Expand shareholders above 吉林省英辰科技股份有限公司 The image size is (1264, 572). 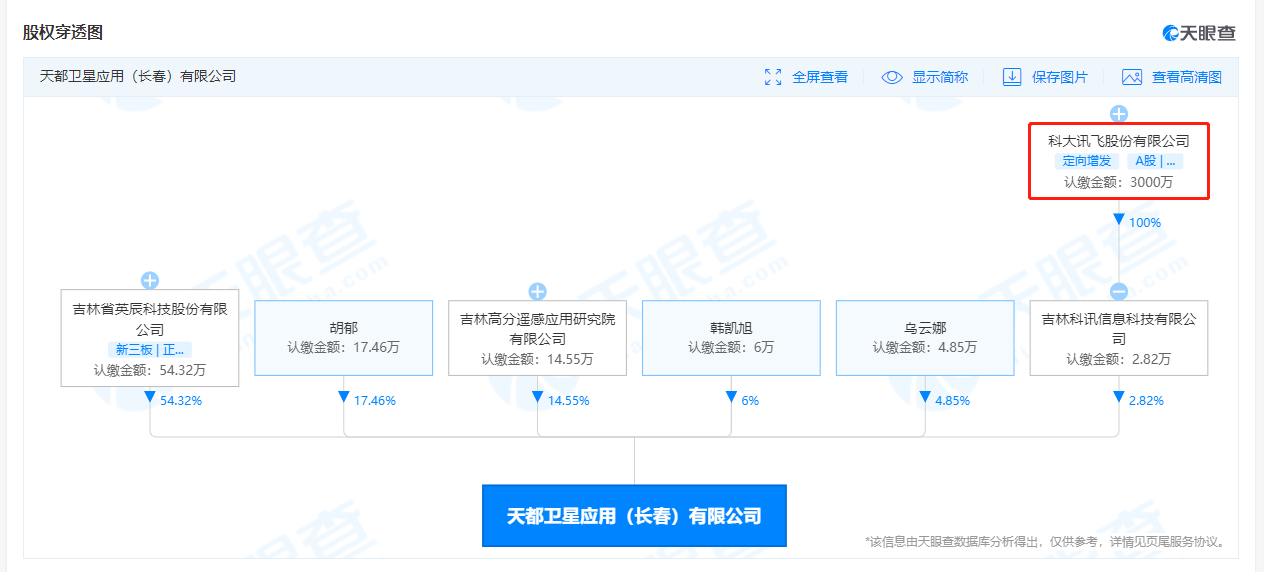click(x=150, y=281)
